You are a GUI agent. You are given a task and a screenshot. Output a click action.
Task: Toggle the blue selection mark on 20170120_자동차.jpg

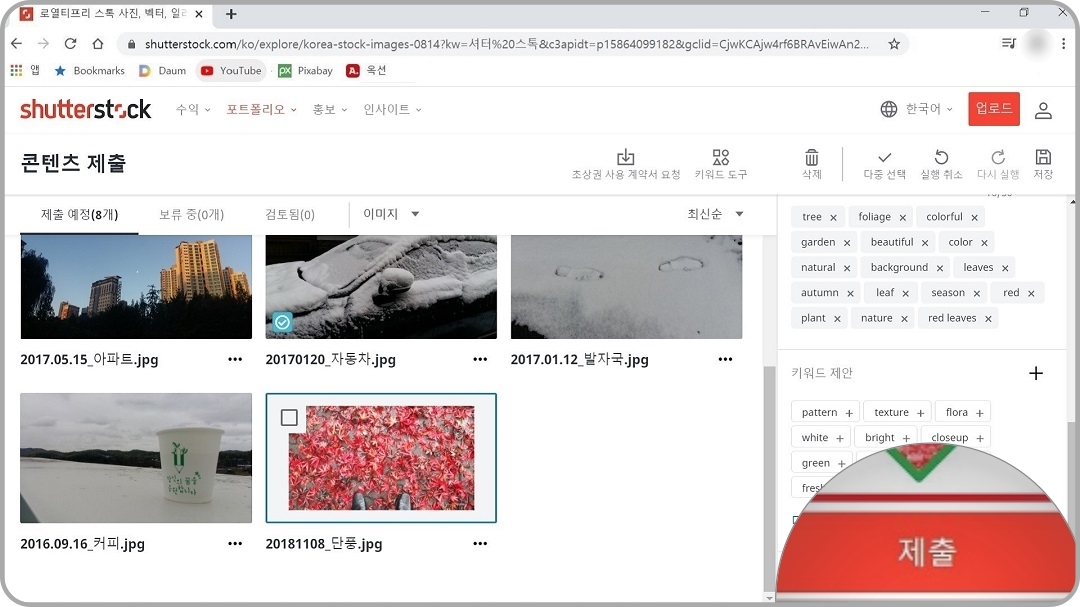281,323
